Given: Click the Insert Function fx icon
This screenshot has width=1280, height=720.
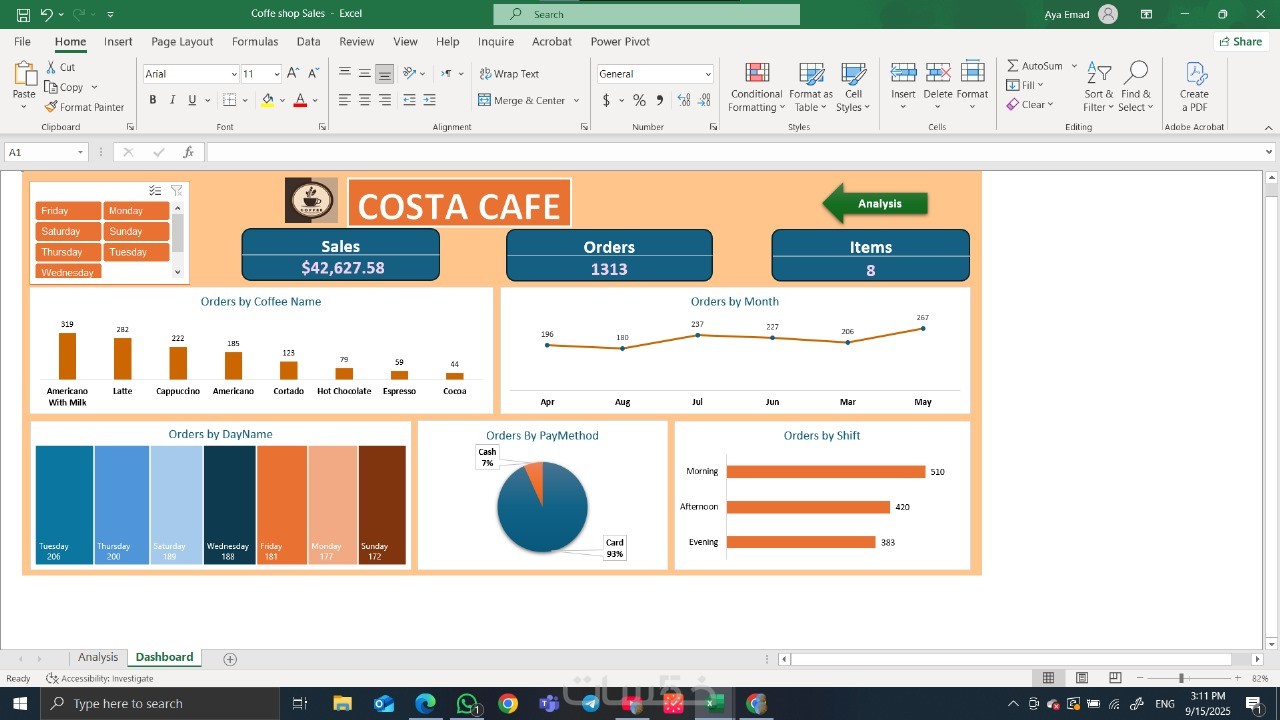Looking at the screenshot, I should [188, 152].
